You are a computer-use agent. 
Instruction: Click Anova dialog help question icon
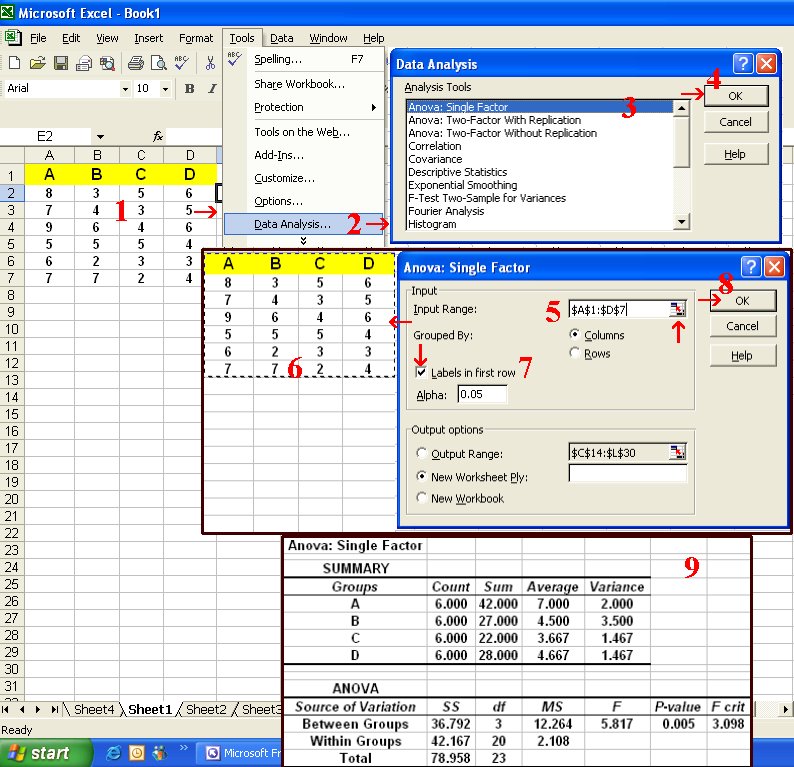750,266
